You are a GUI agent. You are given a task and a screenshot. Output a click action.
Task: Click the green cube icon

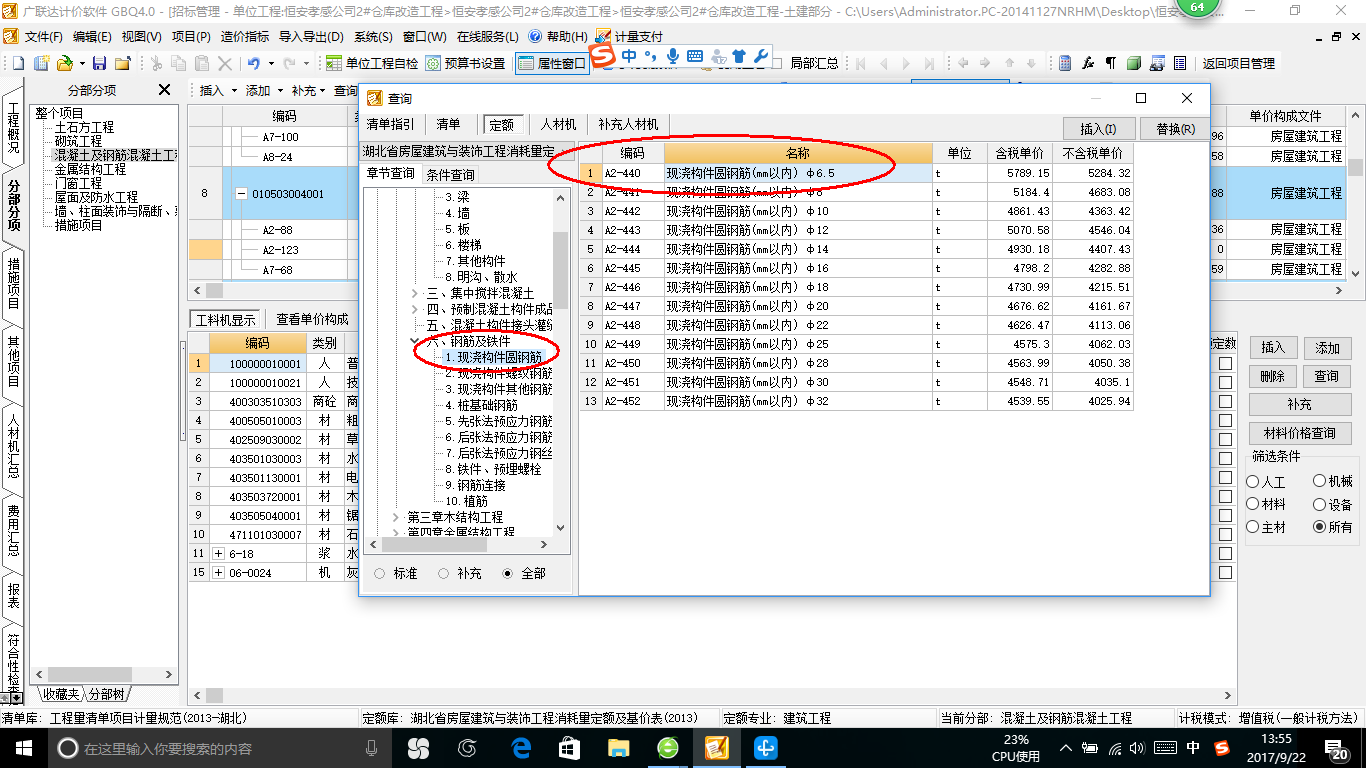[1133, 63]
